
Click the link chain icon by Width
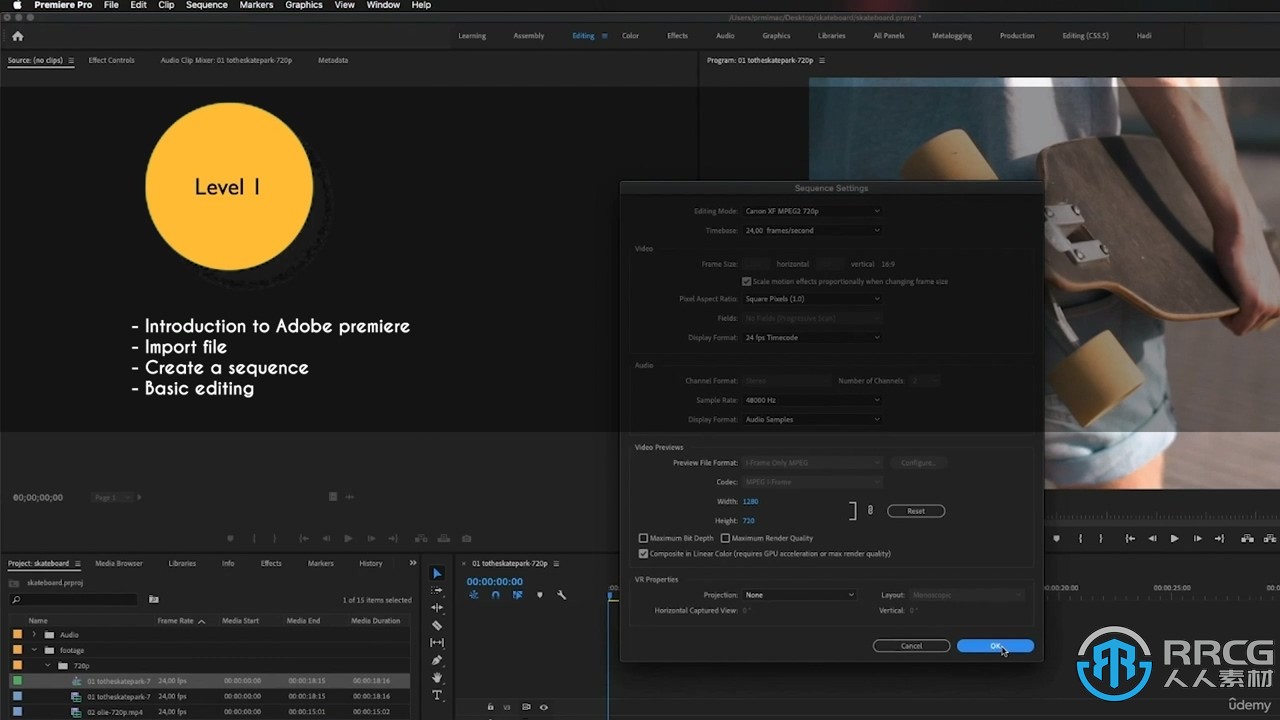click(x=870, y=511)
